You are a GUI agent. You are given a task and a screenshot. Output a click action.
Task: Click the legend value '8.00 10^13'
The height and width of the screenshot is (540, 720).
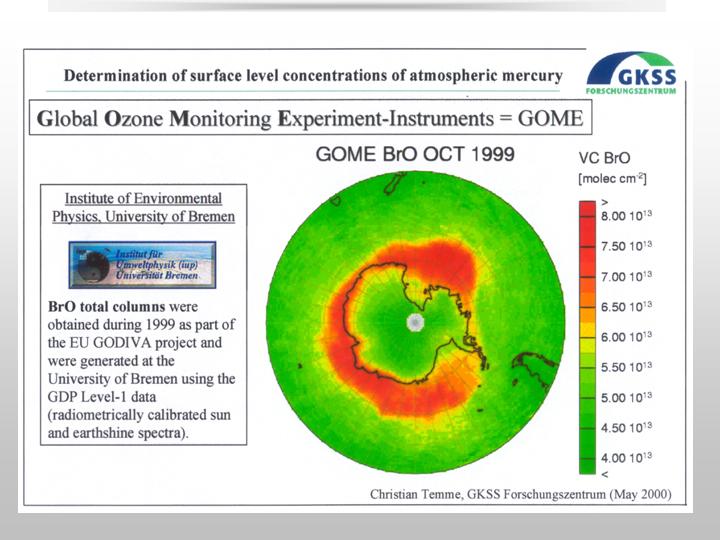tap(626, 215)
